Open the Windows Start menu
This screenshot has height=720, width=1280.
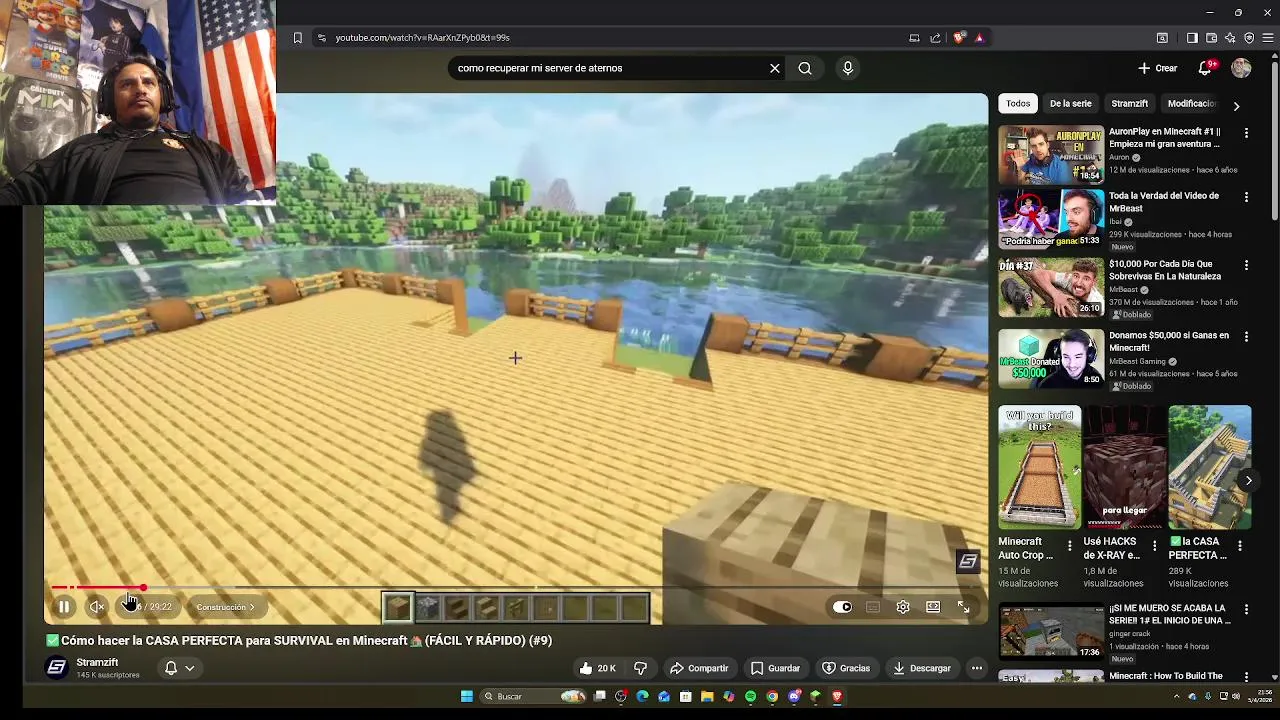coord(466,696)
